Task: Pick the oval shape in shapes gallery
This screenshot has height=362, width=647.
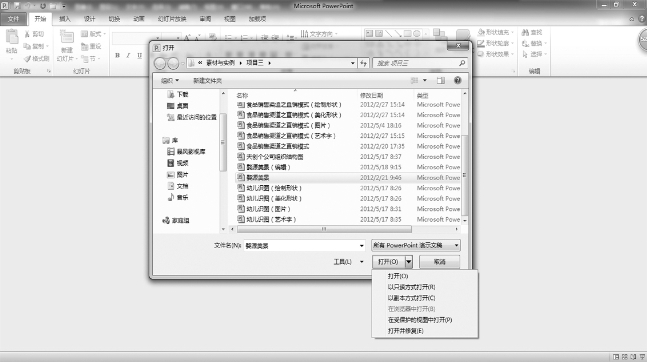Action: pyautogui.click(x=417, y=34)
